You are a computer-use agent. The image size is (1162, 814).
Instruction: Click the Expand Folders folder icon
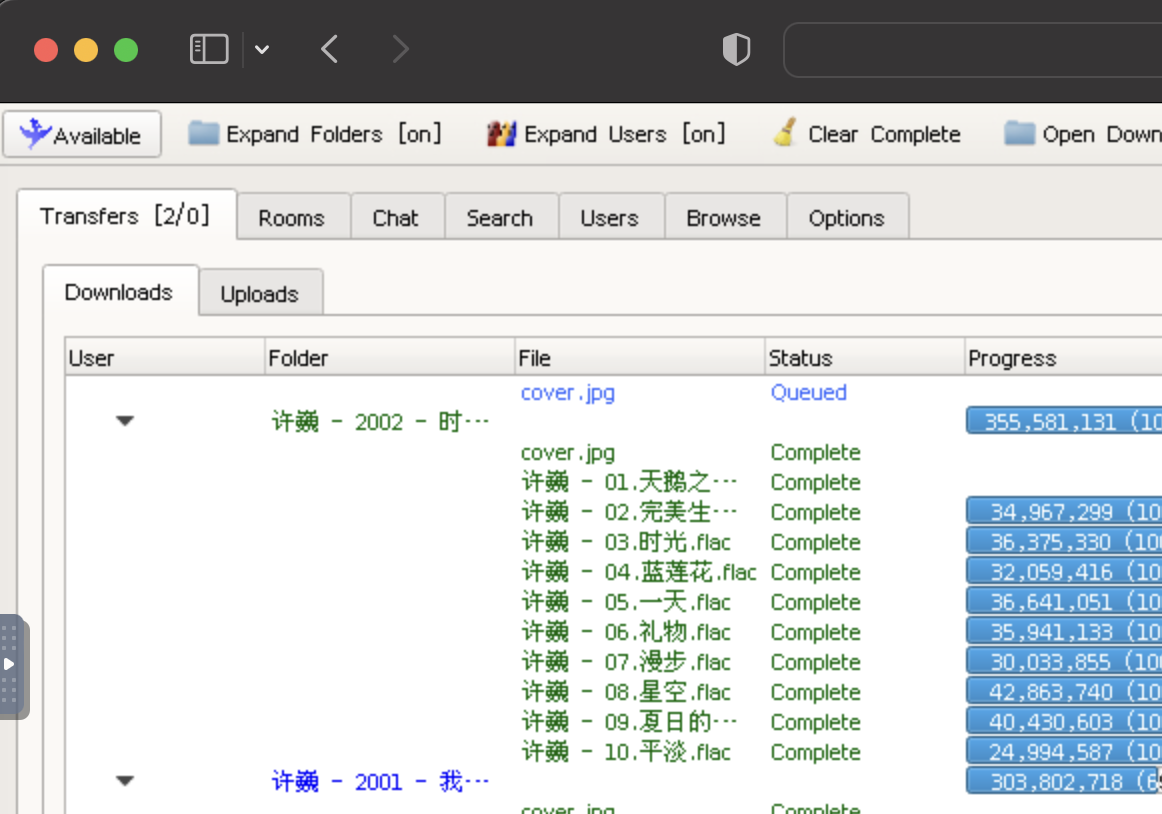[202, 132]
